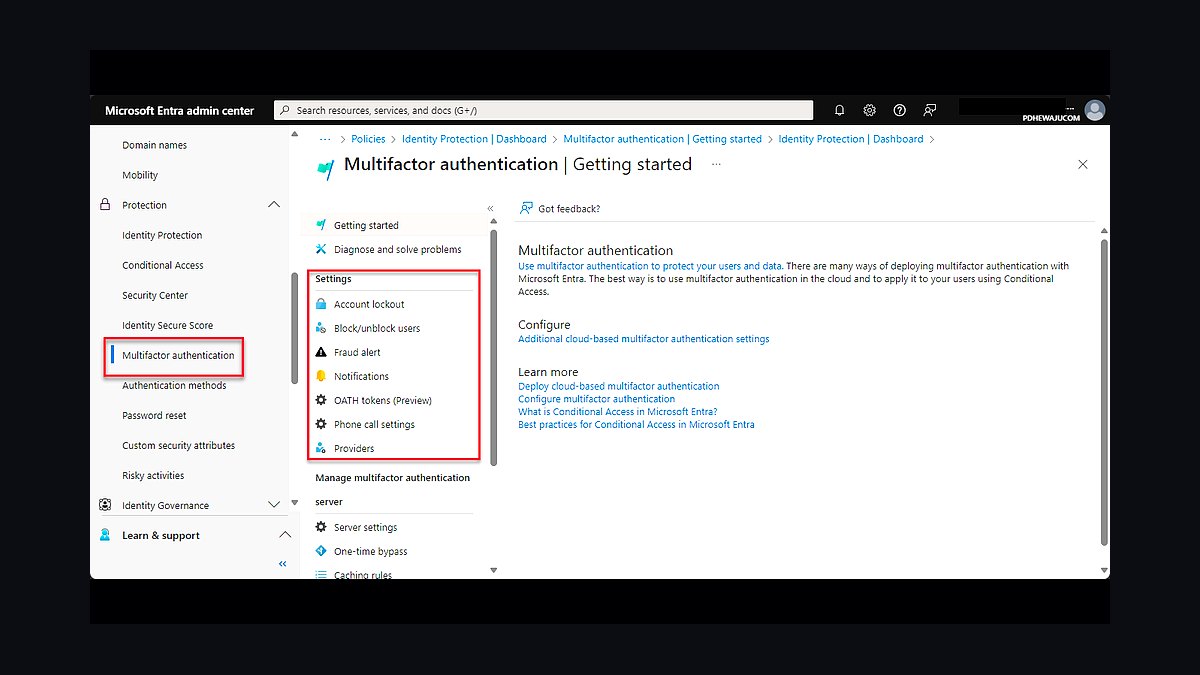Open the notifications bell icon

pos(840,110)
